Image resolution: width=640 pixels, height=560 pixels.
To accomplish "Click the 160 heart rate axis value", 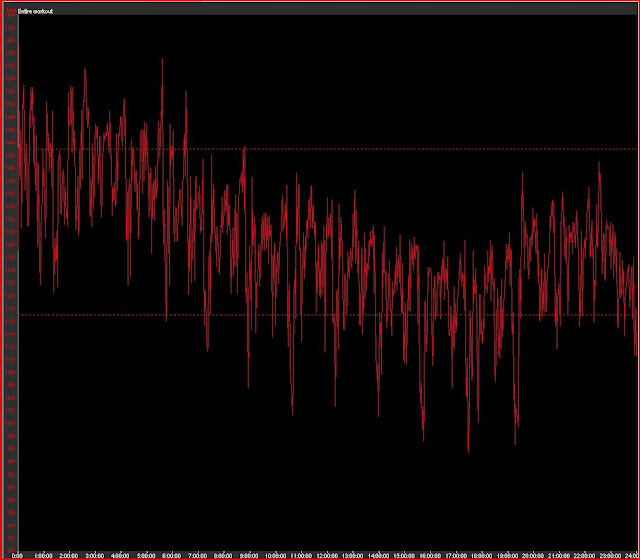I will tap(11, 40).
